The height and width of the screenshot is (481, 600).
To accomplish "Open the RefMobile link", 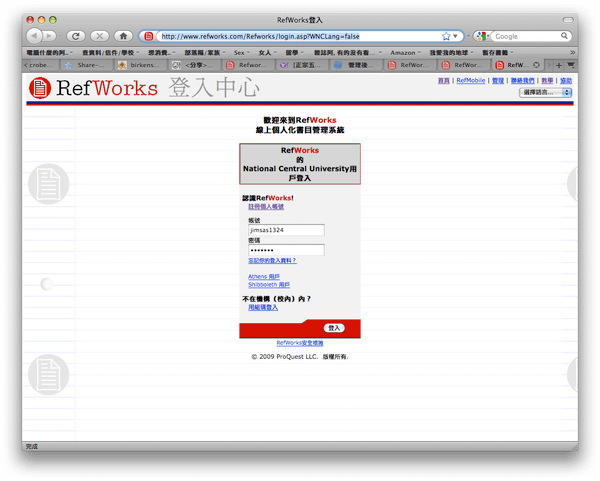I will (x=470, y=80).
